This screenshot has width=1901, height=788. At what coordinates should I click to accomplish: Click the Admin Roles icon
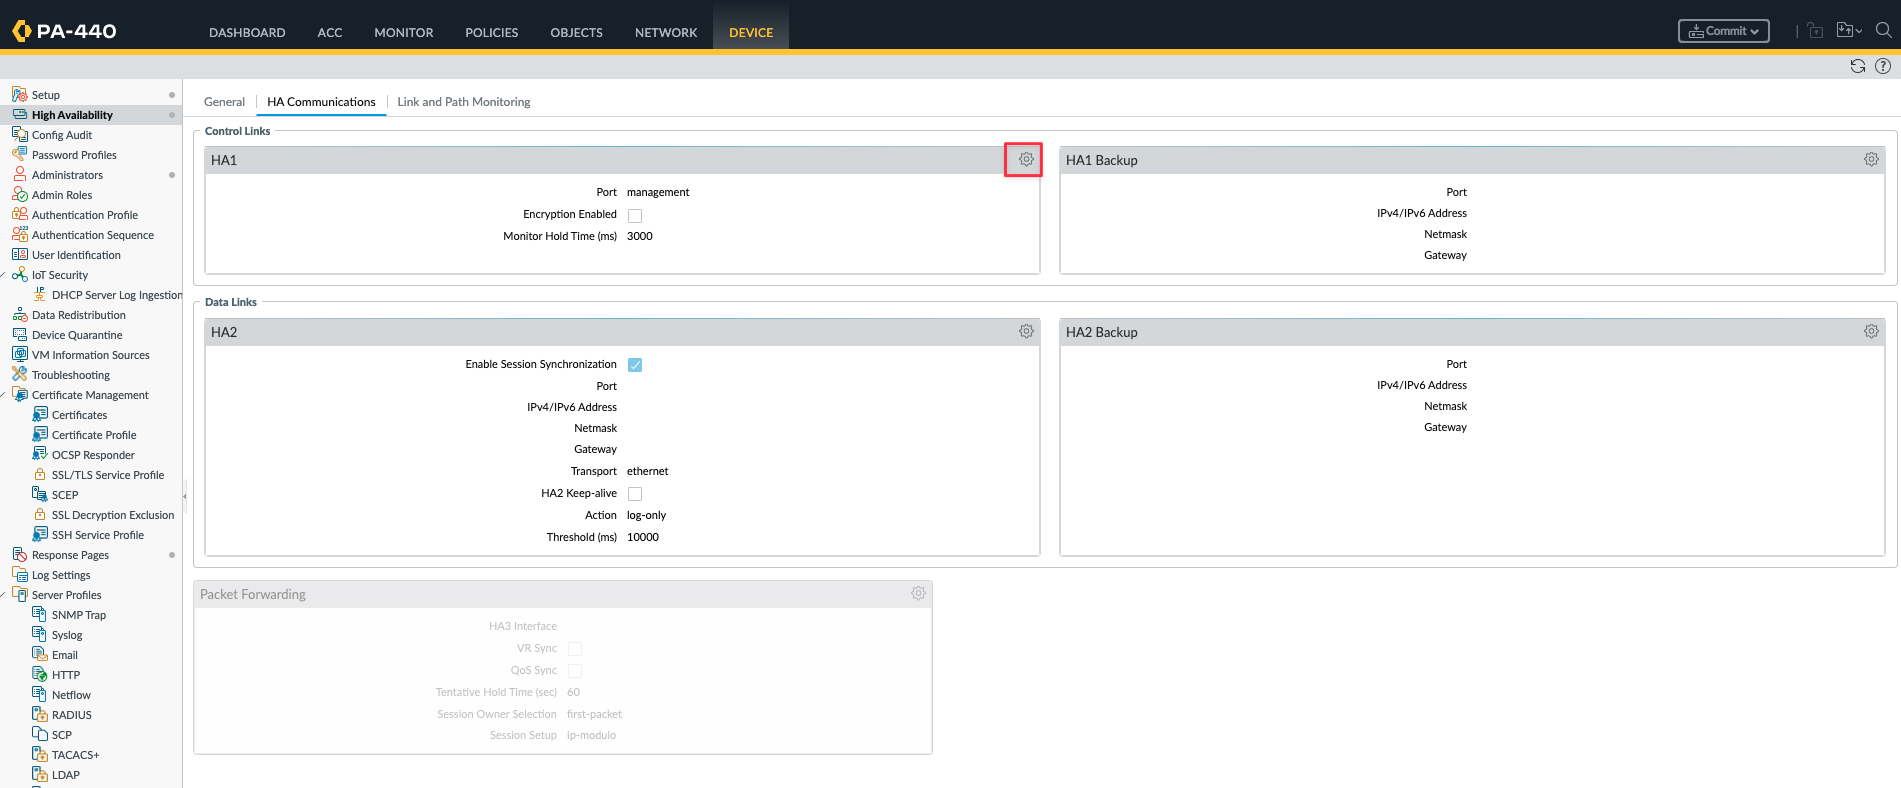19,194
